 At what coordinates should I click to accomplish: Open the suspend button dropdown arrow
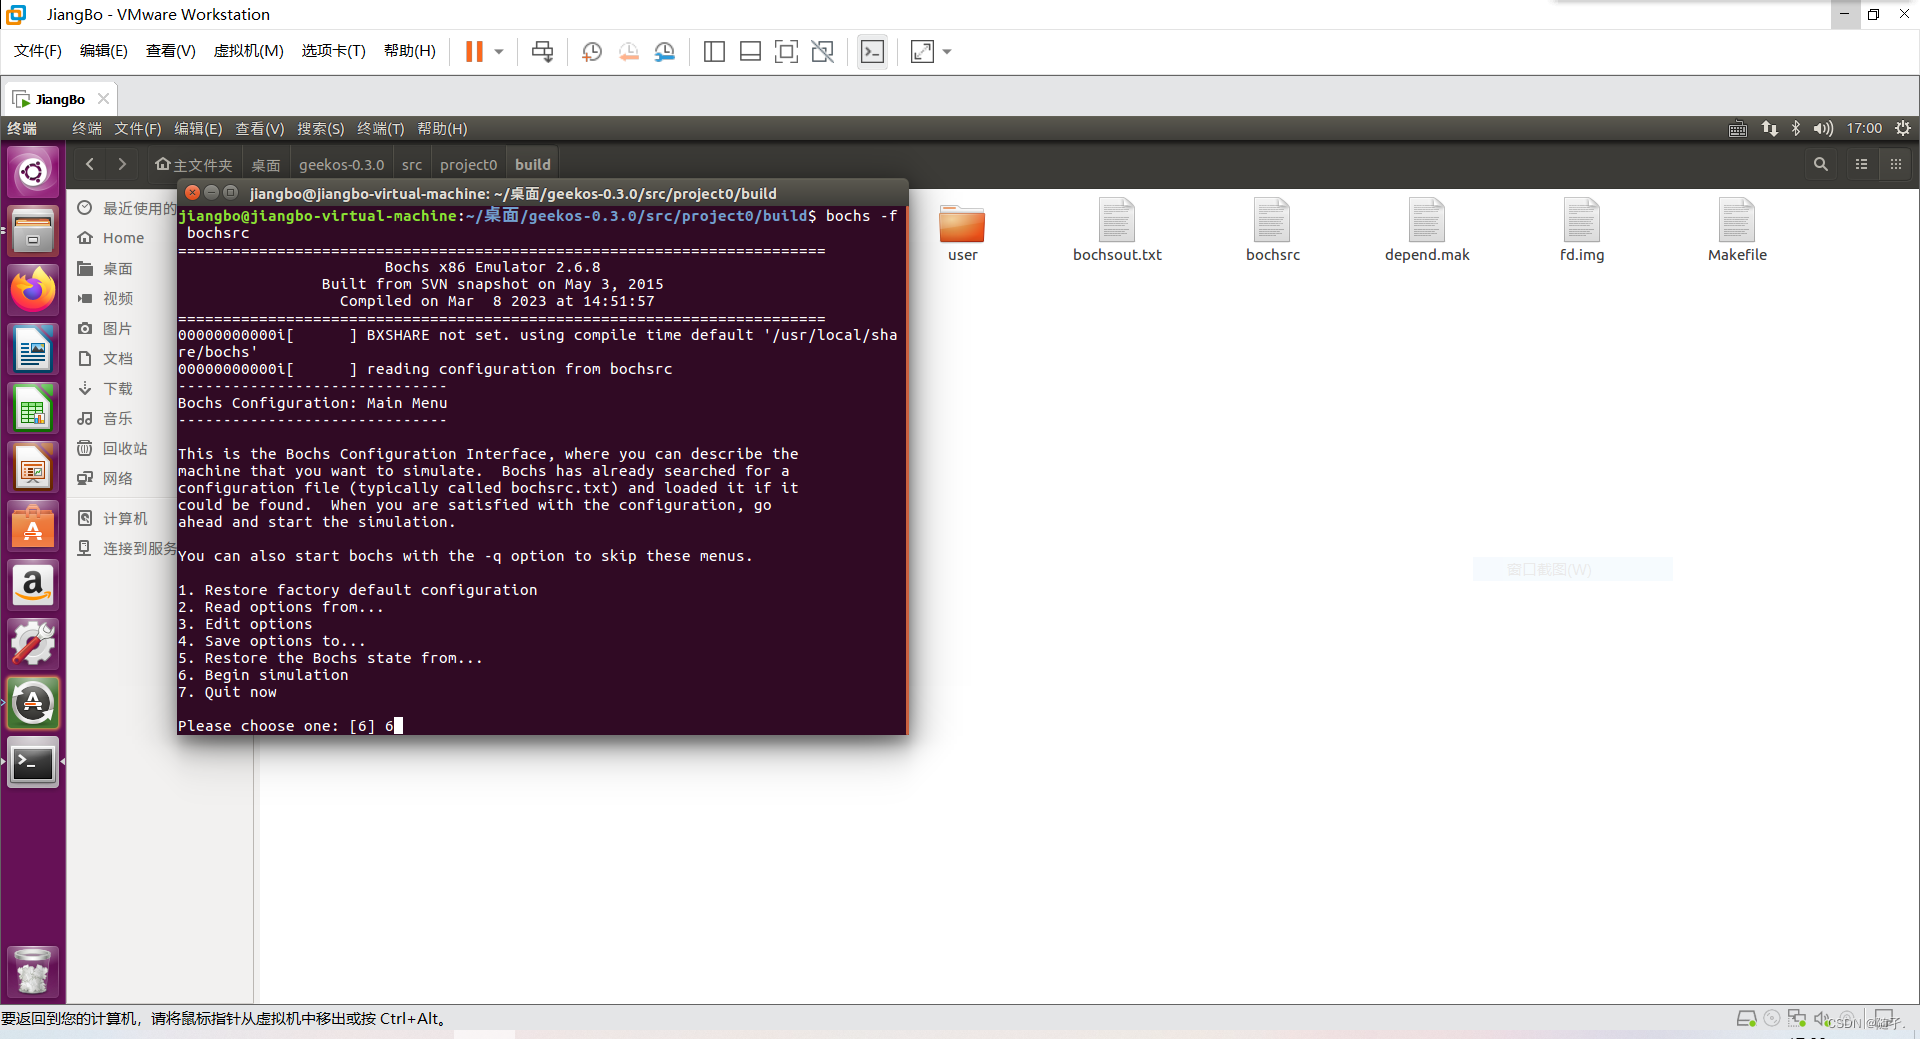click(x=497, y=51)
